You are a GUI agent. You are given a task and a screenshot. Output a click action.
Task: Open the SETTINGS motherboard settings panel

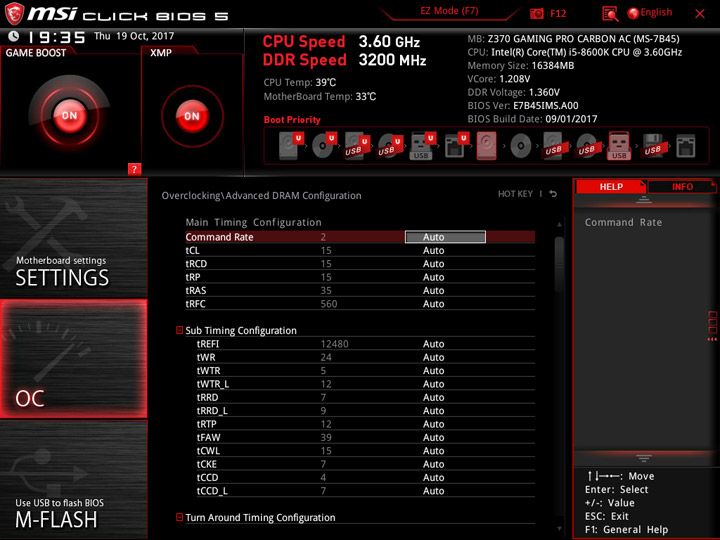73,237
